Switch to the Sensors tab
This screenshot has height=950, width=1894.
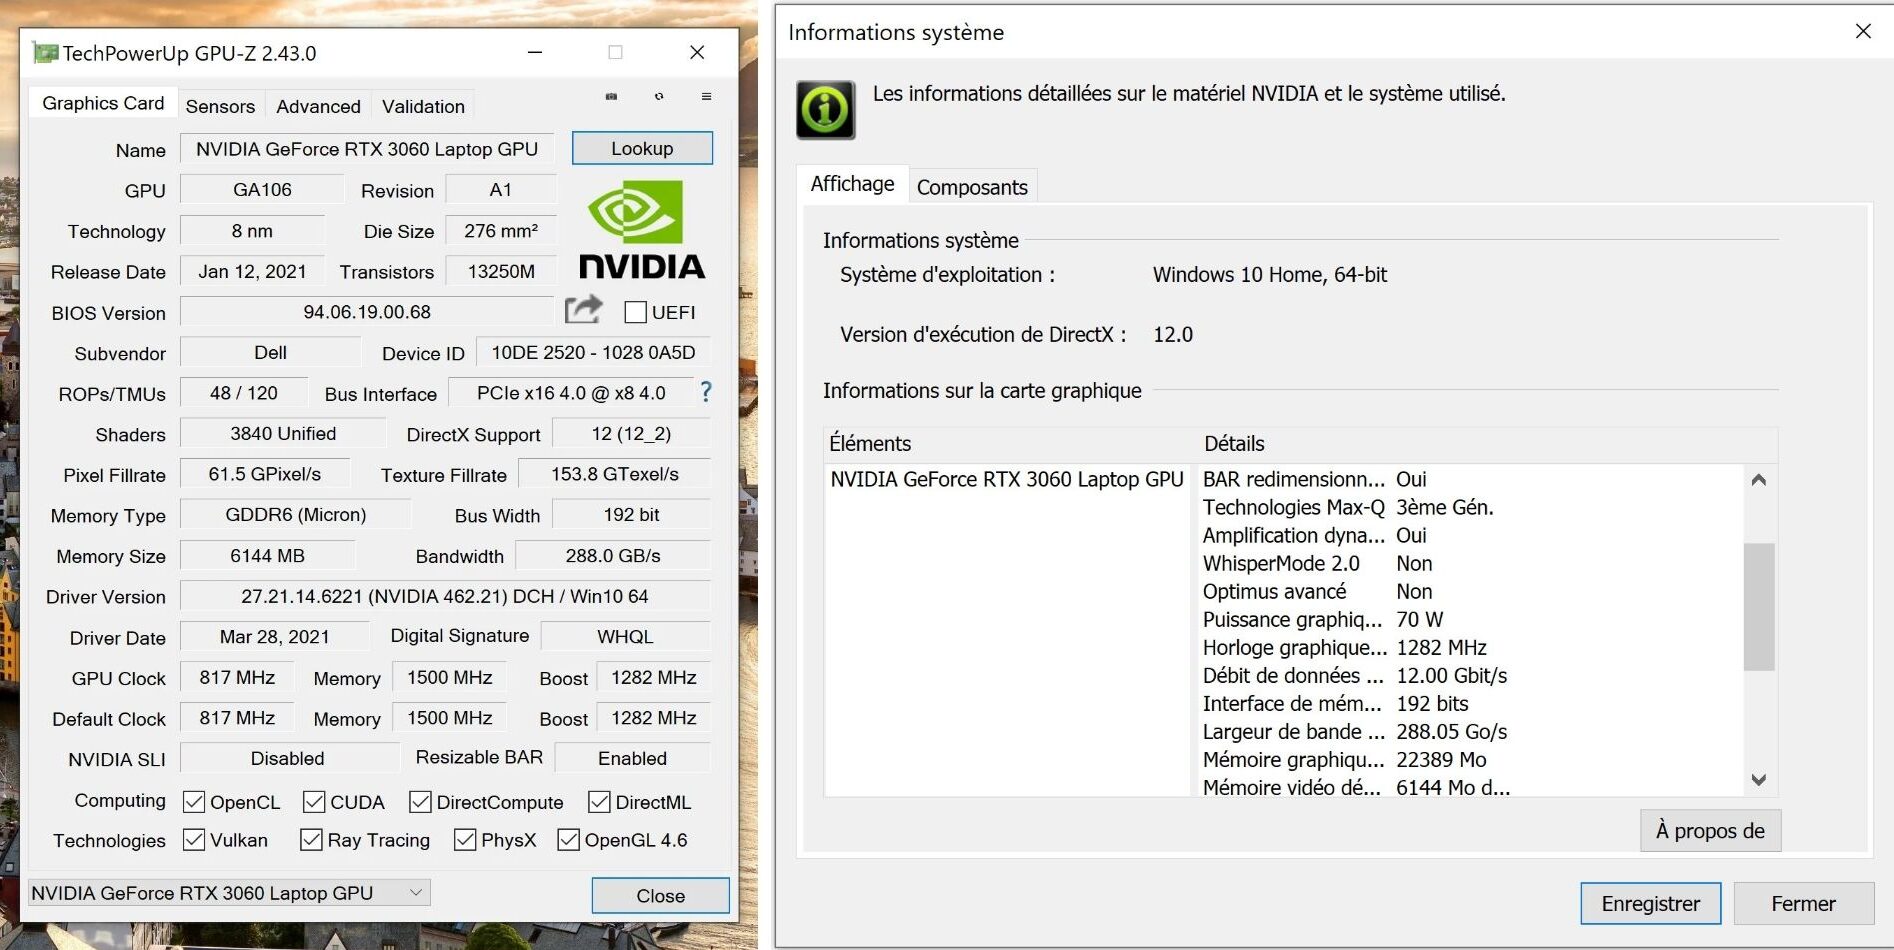(219, 105)
